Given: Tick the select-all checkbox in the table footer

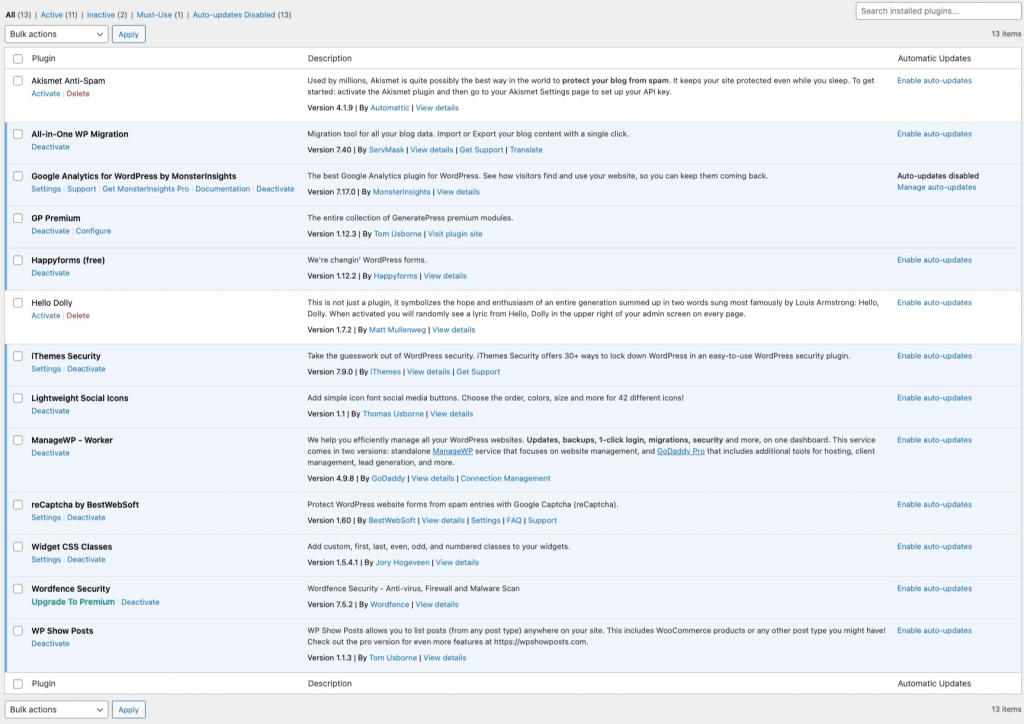Looking at the screenshot, I should click(x=18, y=684).
